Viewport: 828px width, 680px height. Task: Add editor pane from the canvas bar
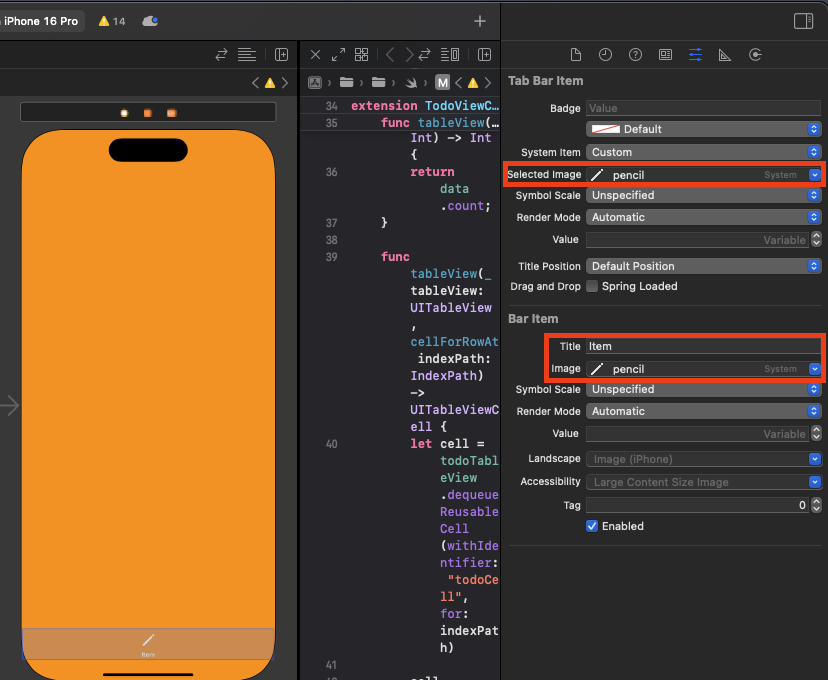[x=281, y=54]
